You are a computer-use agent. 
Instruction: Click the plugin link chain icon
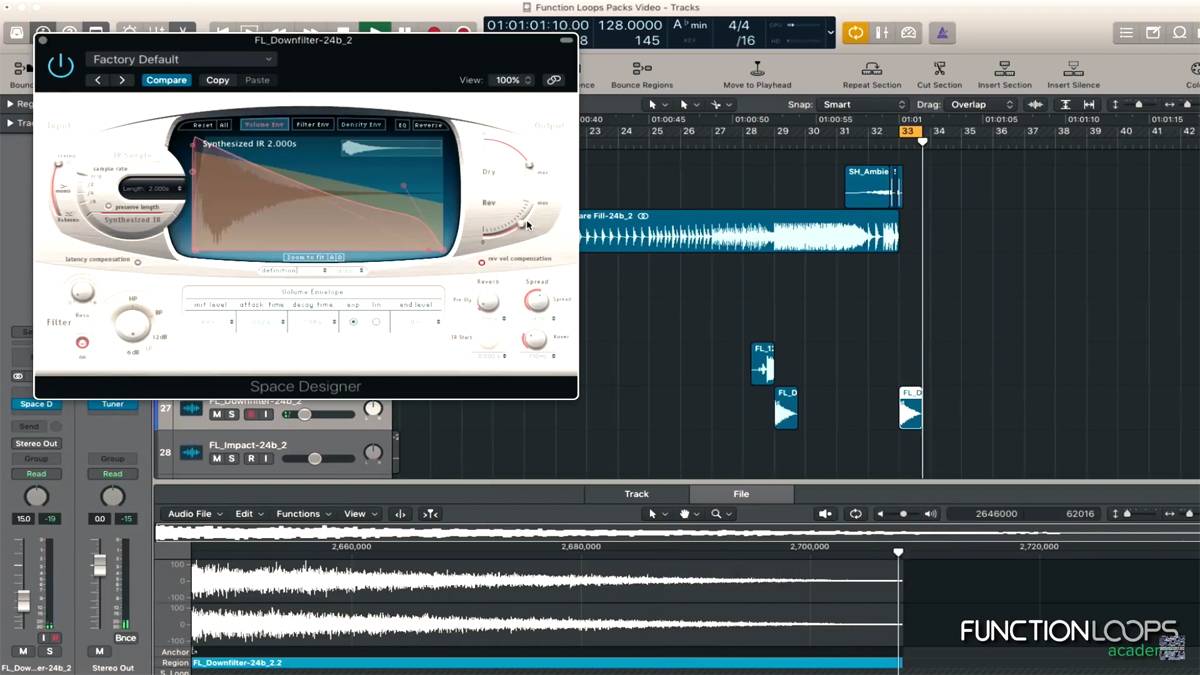553,80
